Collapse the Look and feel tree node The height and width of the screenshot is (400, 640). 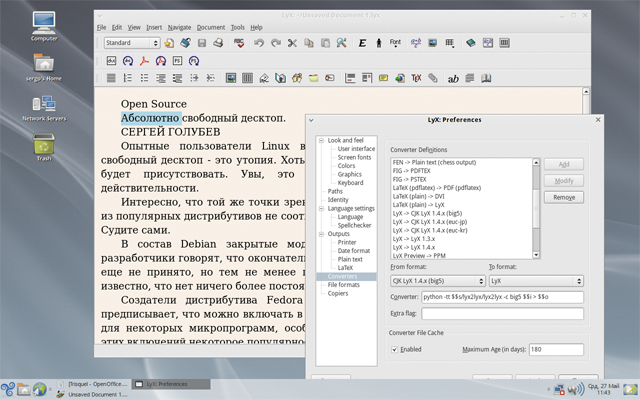click(x=321, y=140)
